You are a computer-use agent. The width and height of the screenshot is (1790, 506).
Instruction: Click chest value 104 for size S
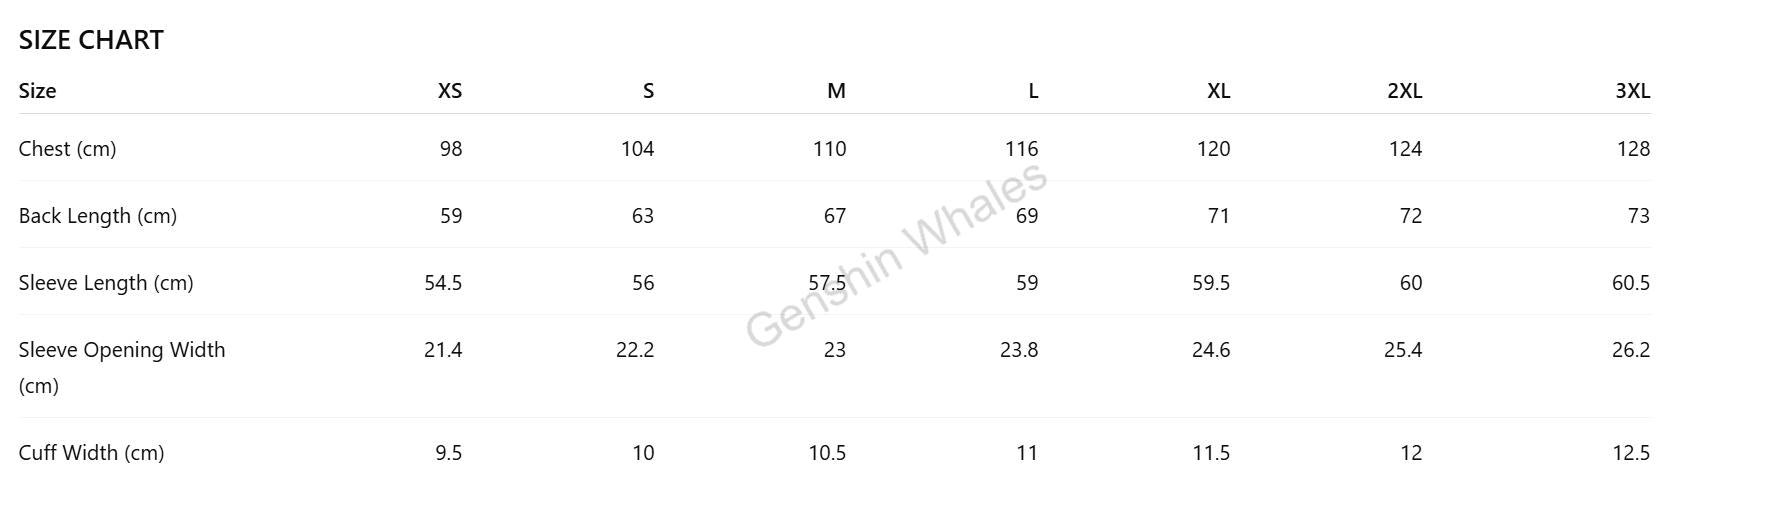click(637, 149)
